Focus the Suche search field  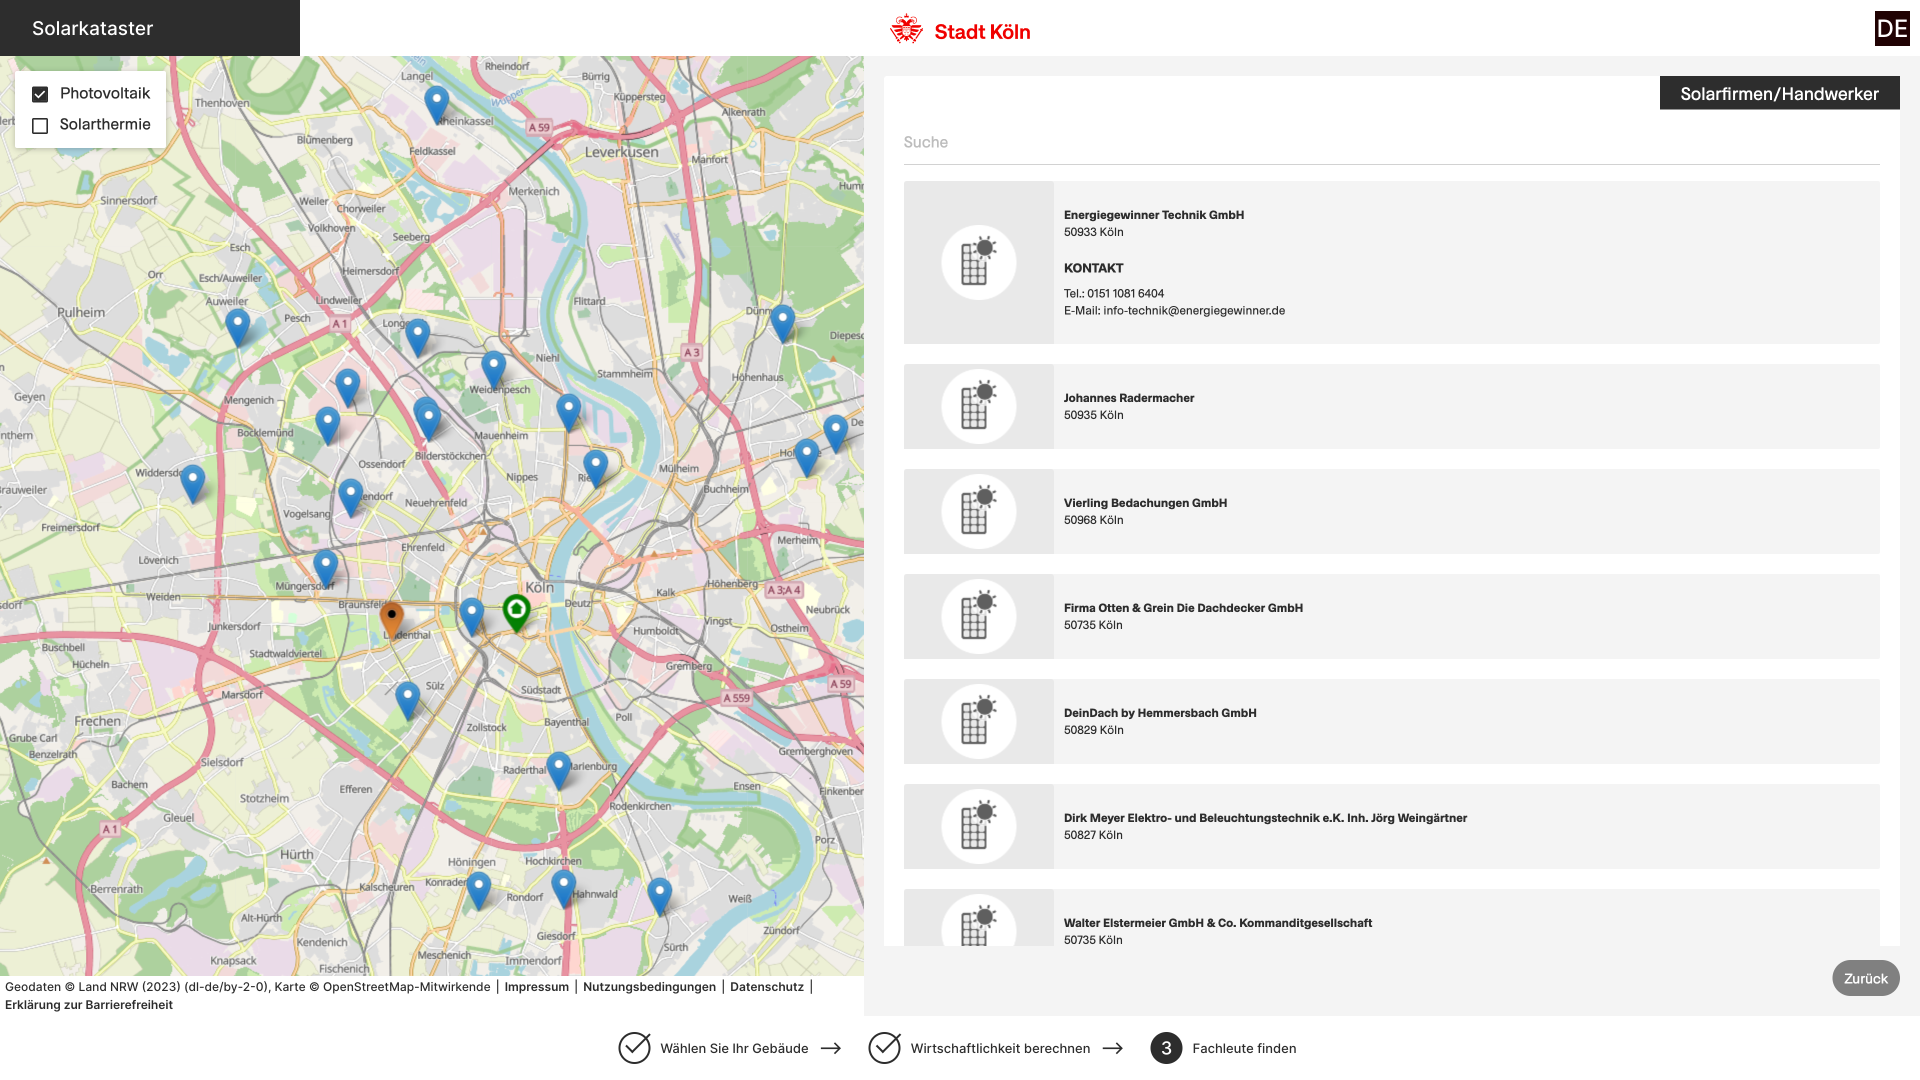tap(1391, 143)
